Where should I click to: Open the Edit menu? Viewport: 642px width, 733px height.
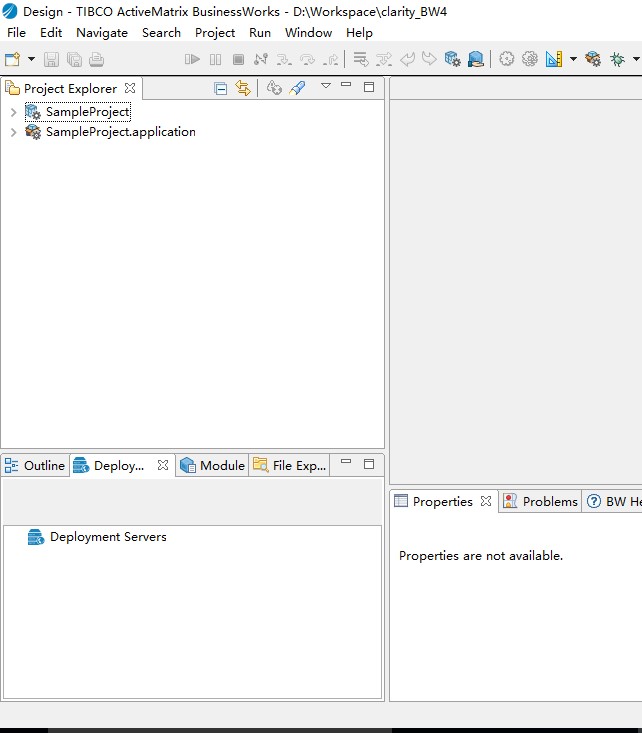pos(51,33)
